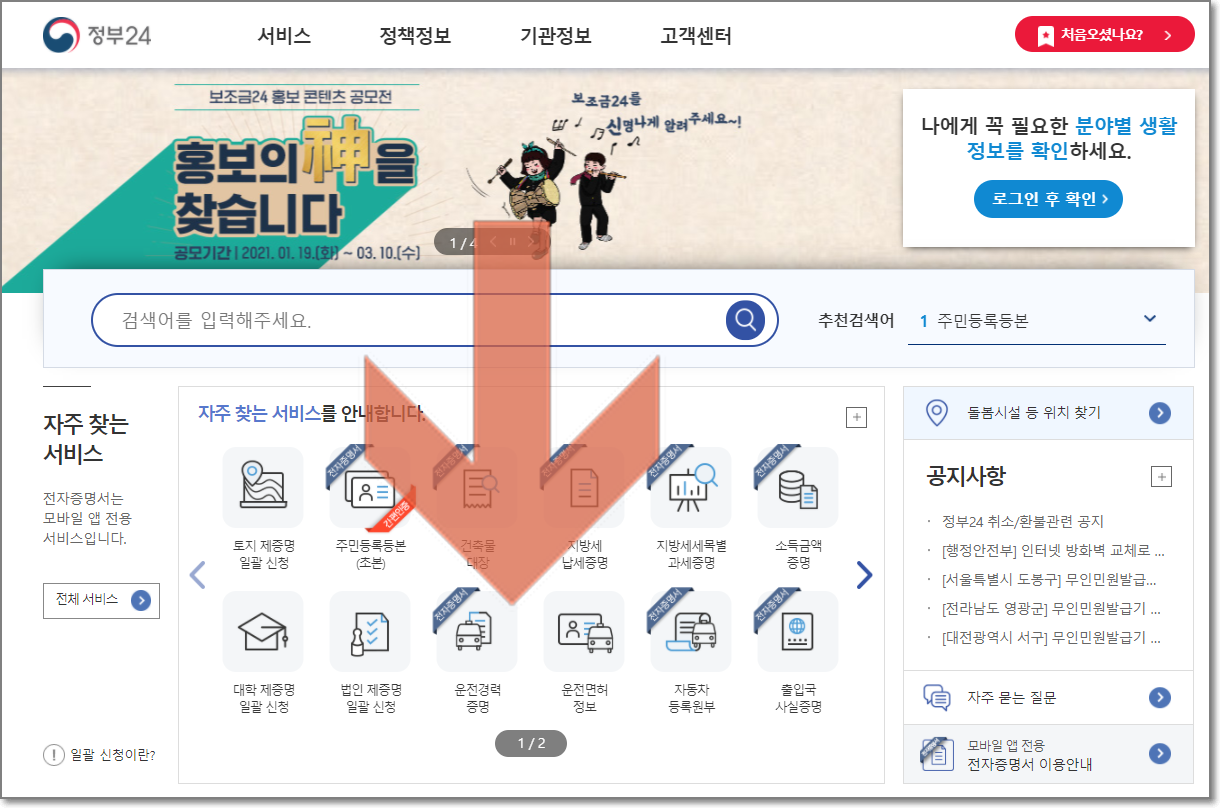The height and width of the screenshot is (808, 1220).
Task: Open the 서비스 menu
Action: click(284, 36)
